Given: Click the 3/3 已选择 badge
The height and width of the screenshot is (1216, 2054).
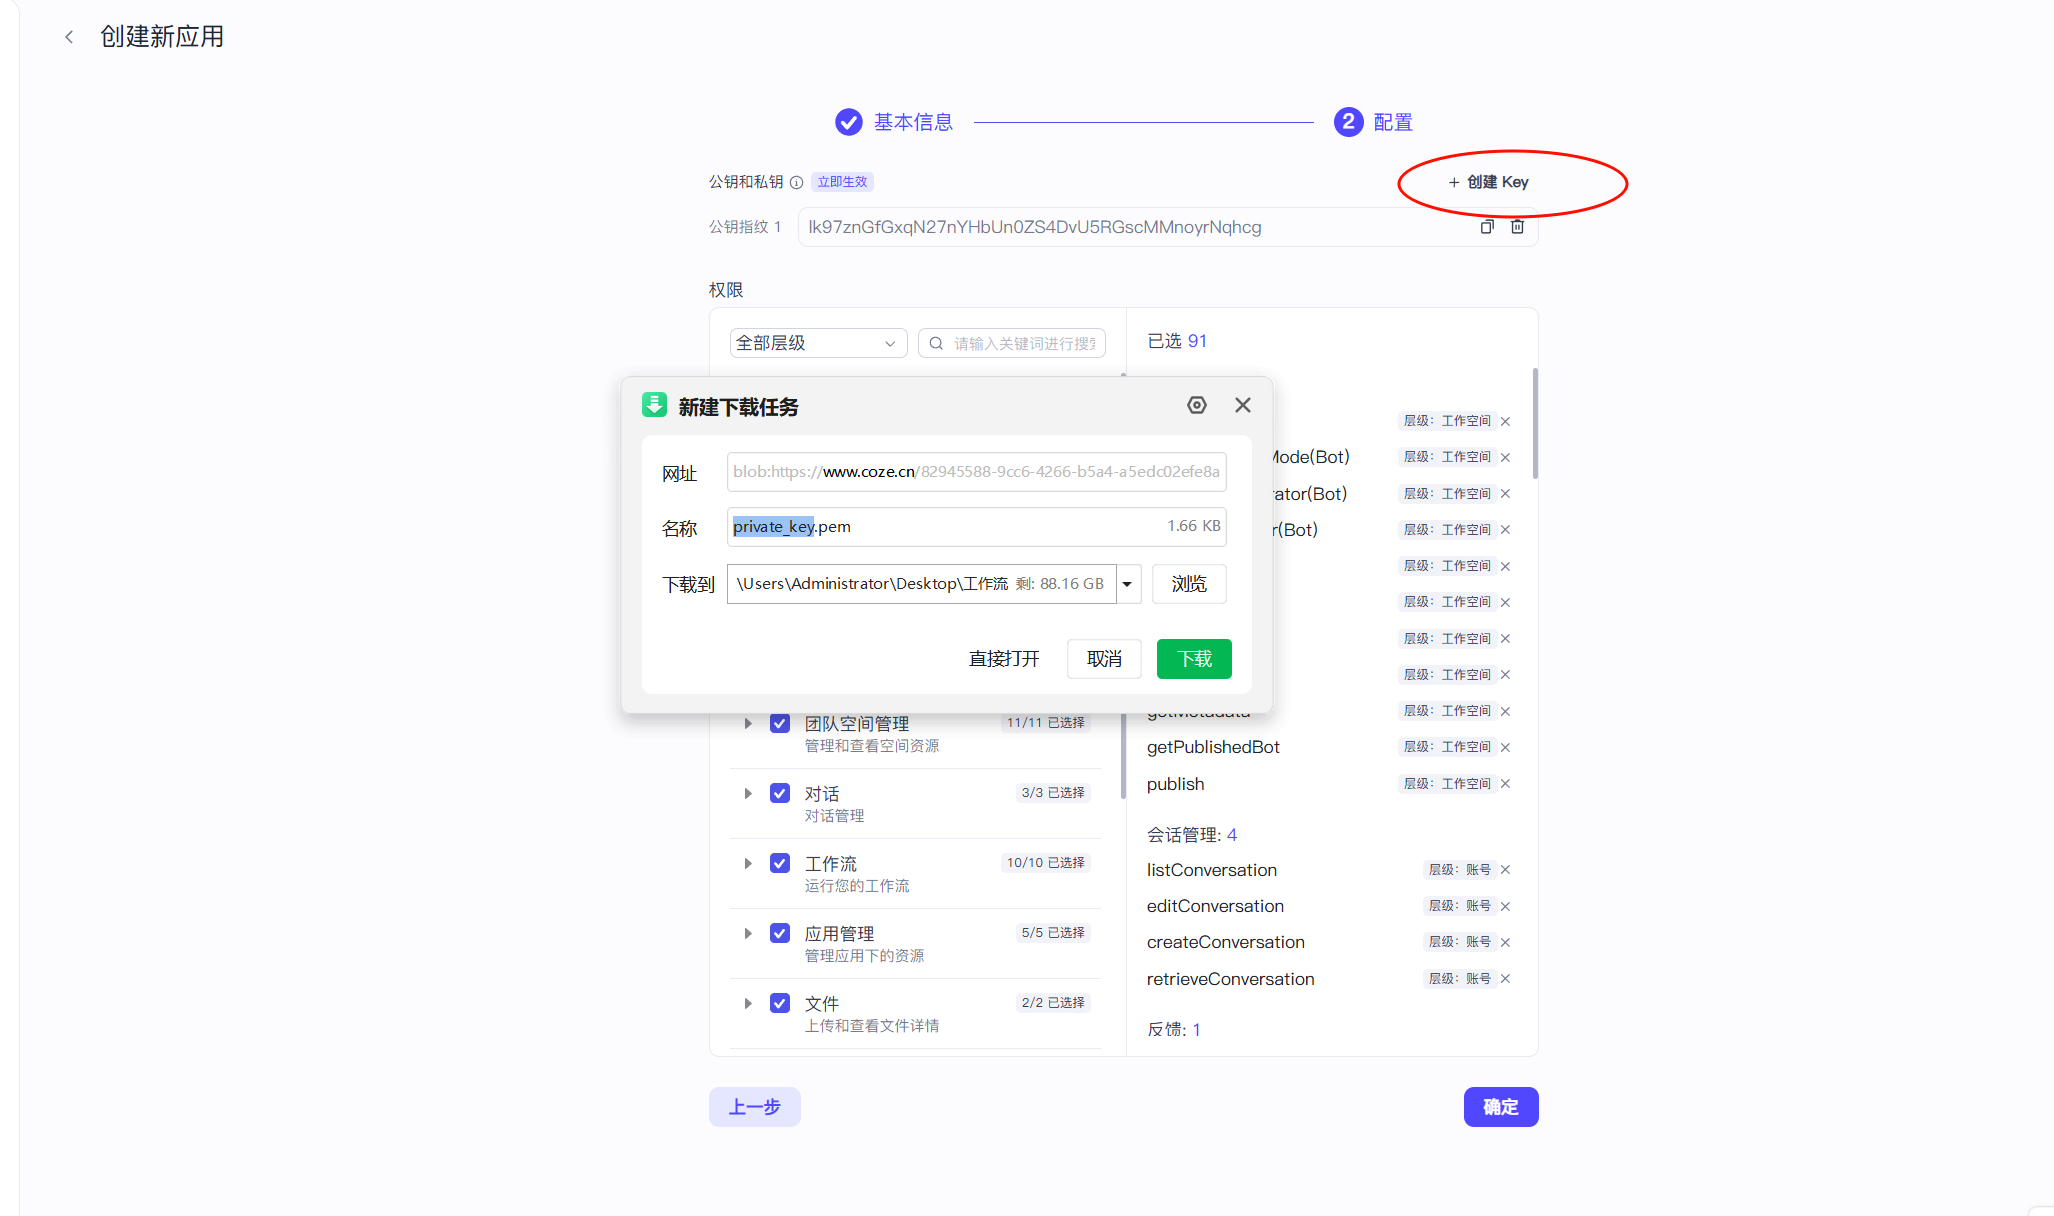Looking at the screenshot, I should (x=1053, y=793).
